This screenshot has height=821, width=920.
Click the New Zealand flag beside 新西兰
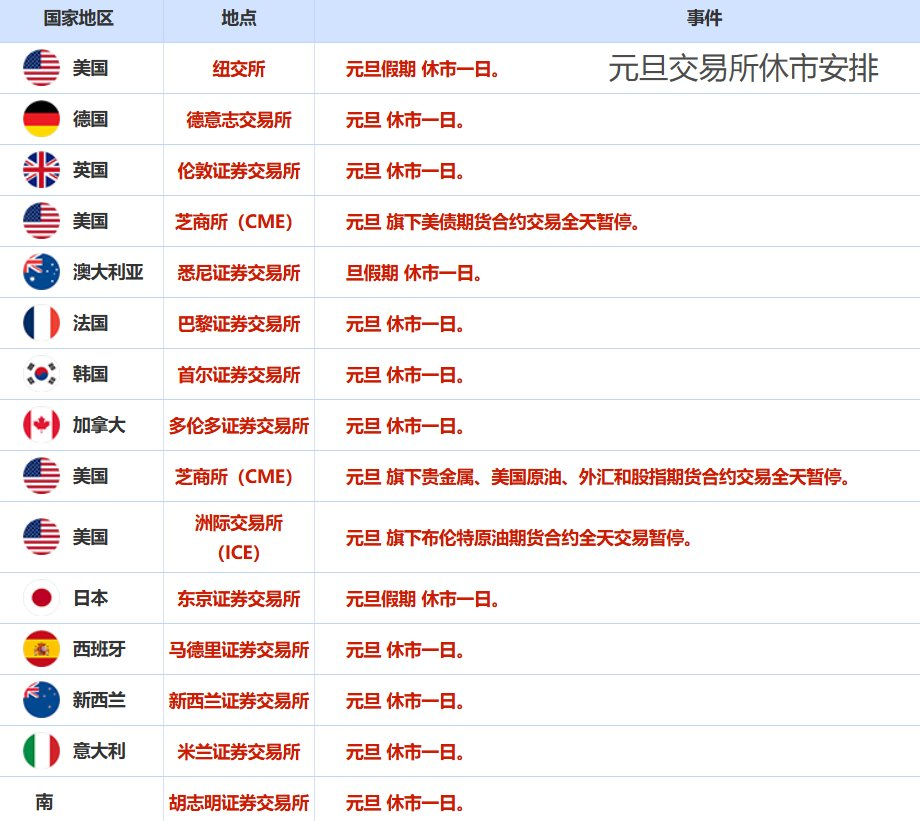[x=39, y=700]
